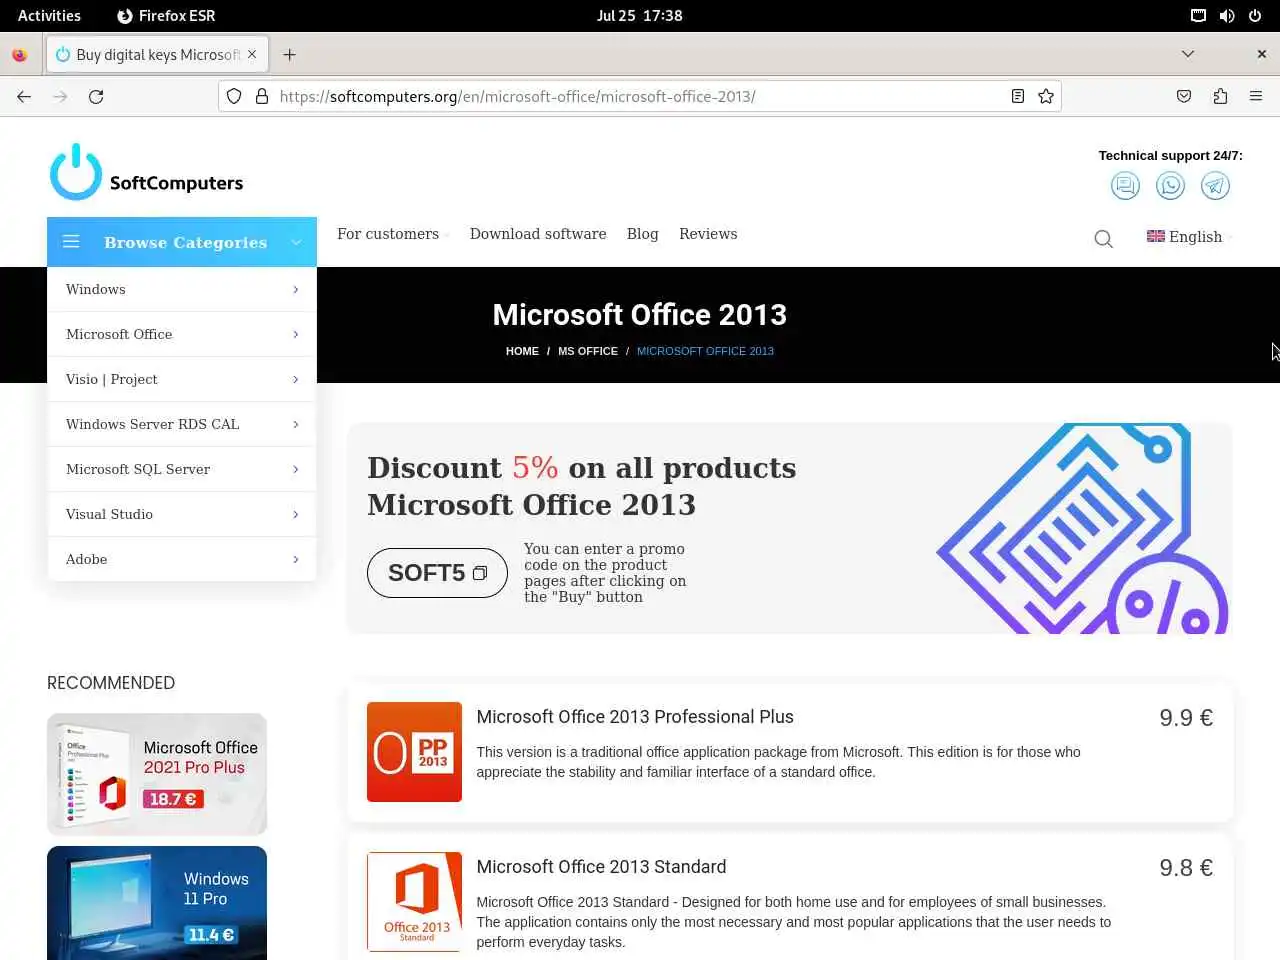The image size is (1280, 960).
Task: Click the list all tabs chevron
Action: pyautogui.click(x=1188, y=54)
